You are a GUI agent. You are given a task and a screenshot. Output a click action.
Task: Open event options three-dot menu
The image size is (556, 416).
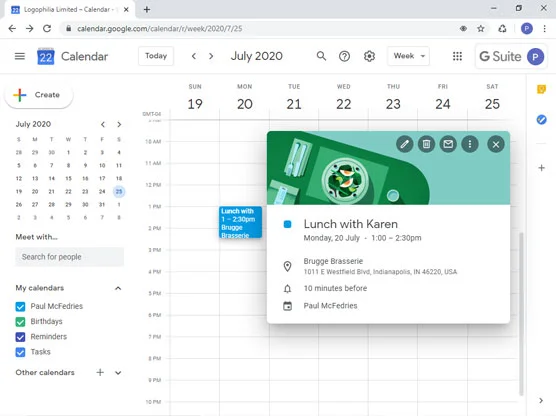tap(470, 144)
